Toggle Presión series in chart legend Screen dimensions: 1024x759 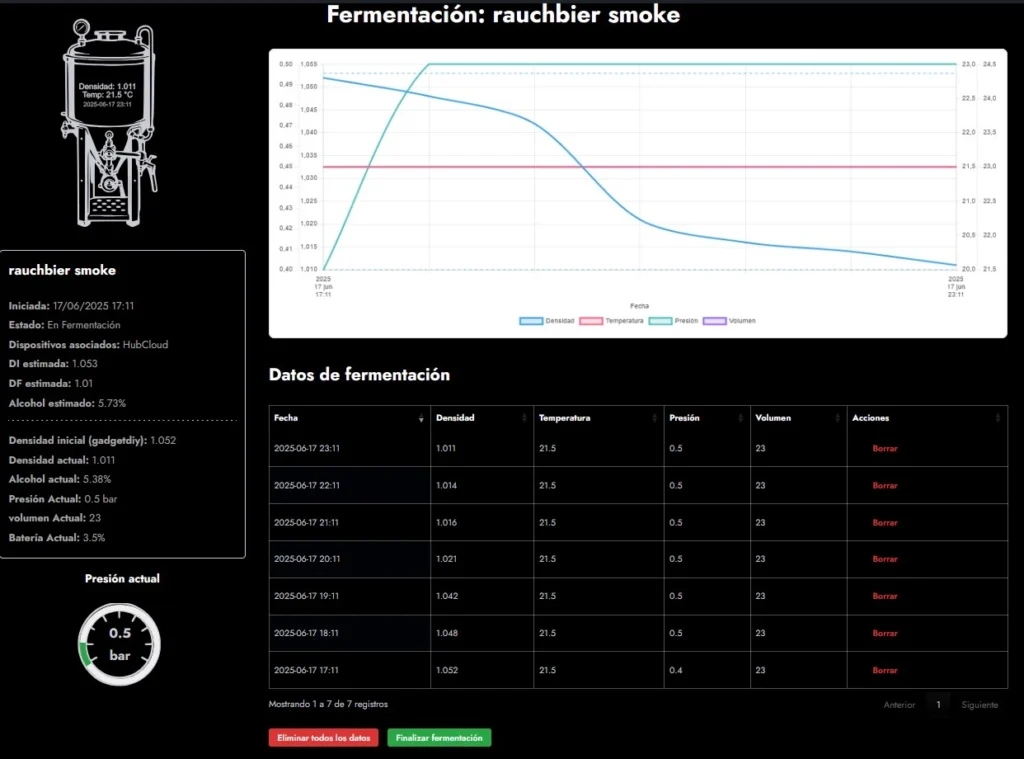[674, 321]
